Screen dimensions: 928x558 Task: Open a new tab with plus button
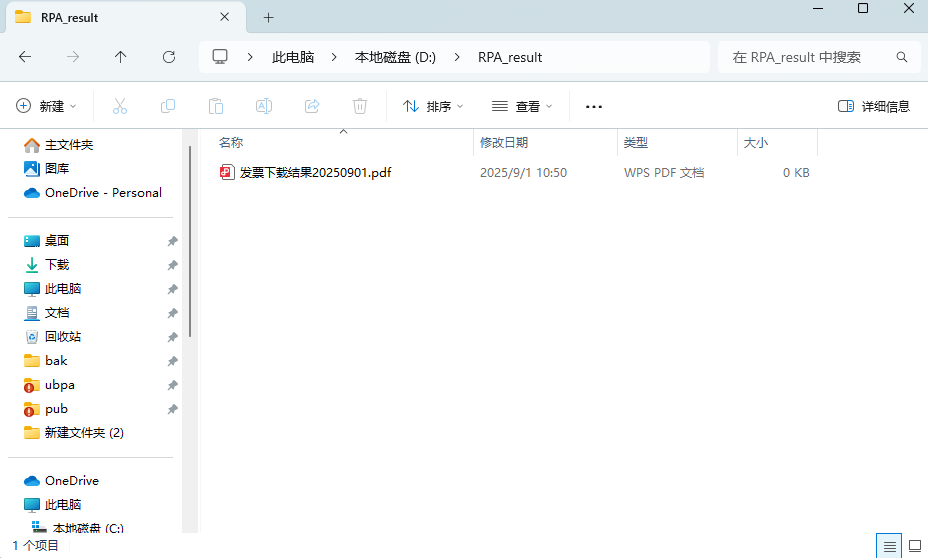(268, 18)
